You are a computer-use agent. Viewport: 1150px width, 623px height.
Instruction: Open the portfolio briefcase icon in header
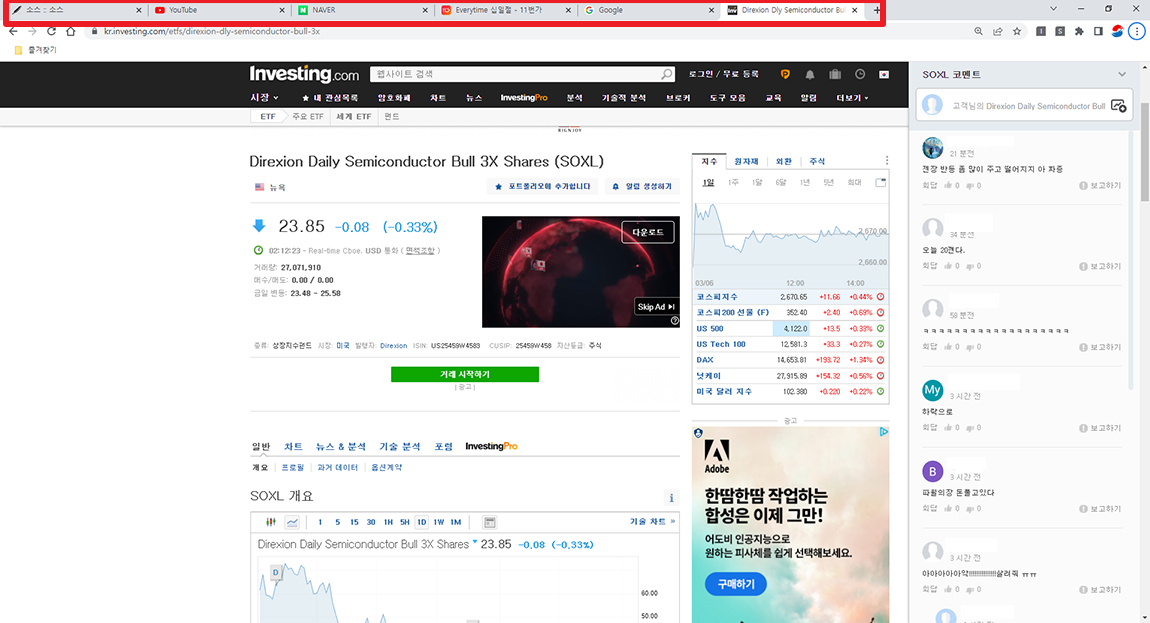pyautogui.click(x=835, y=74)
